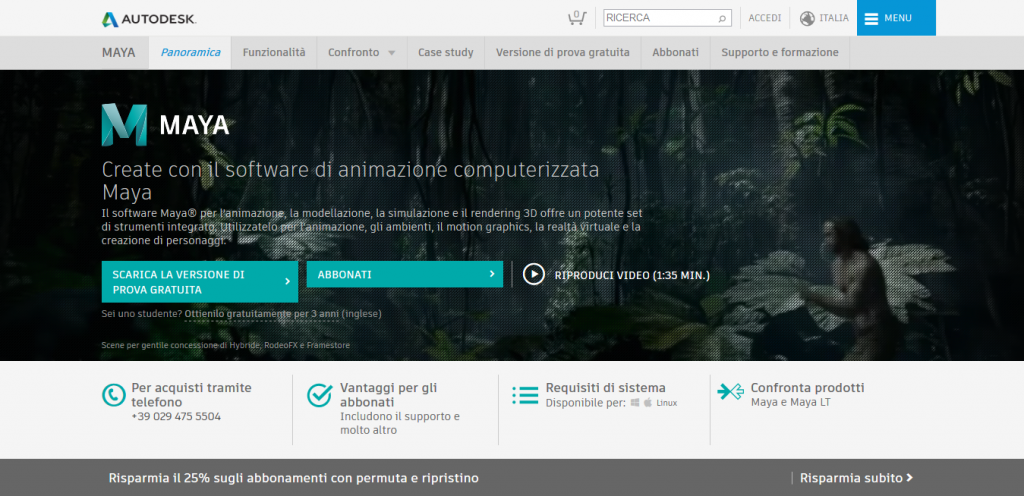Image resolution: width=1024 pixels, height=496 pixels.
Task: Open Confronta prodotti link
Action: point(807,388)
